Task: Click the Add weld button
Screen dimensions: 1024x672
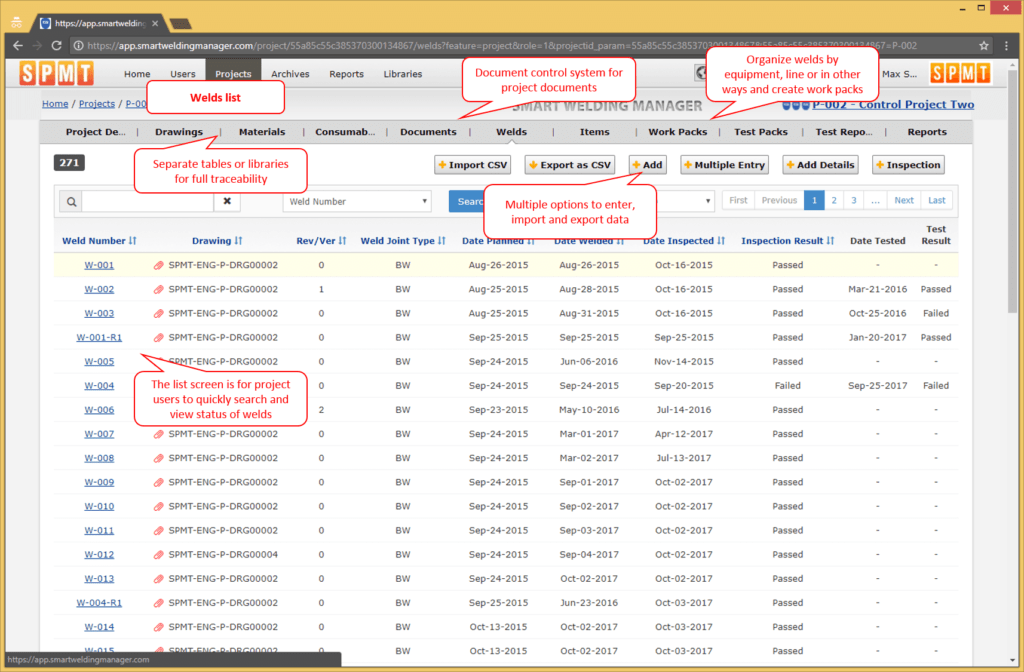Action: click(x=647, y=165)
